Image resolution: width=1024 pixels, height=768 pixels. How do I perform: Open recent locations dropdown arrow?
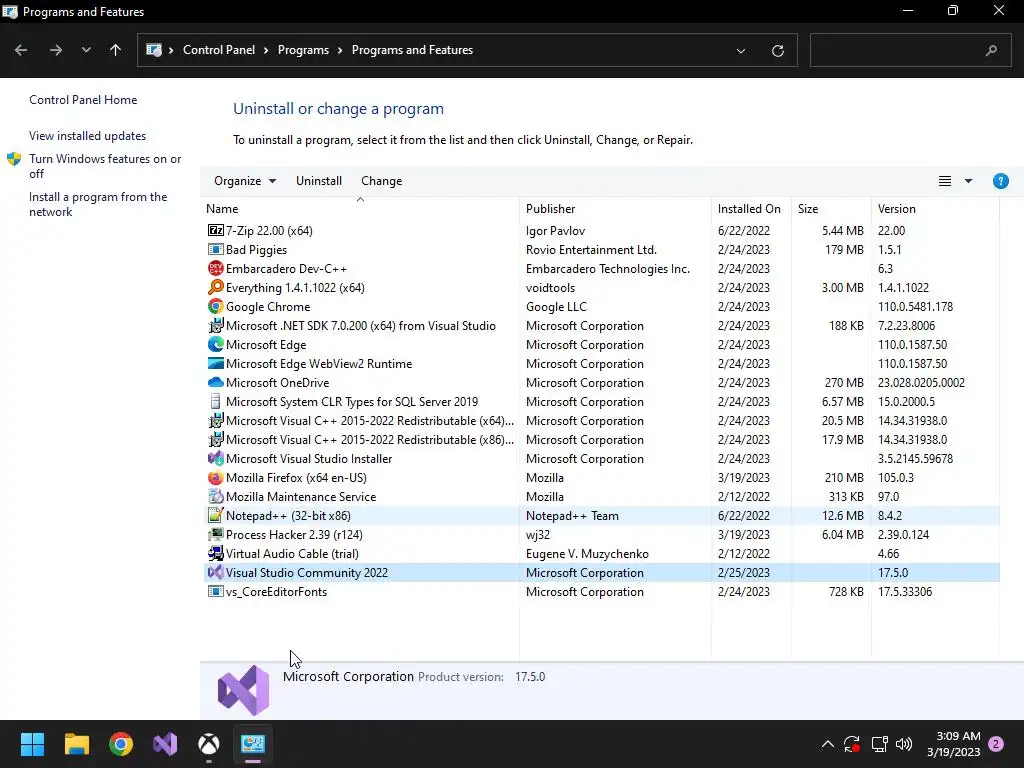pos(86,50)
